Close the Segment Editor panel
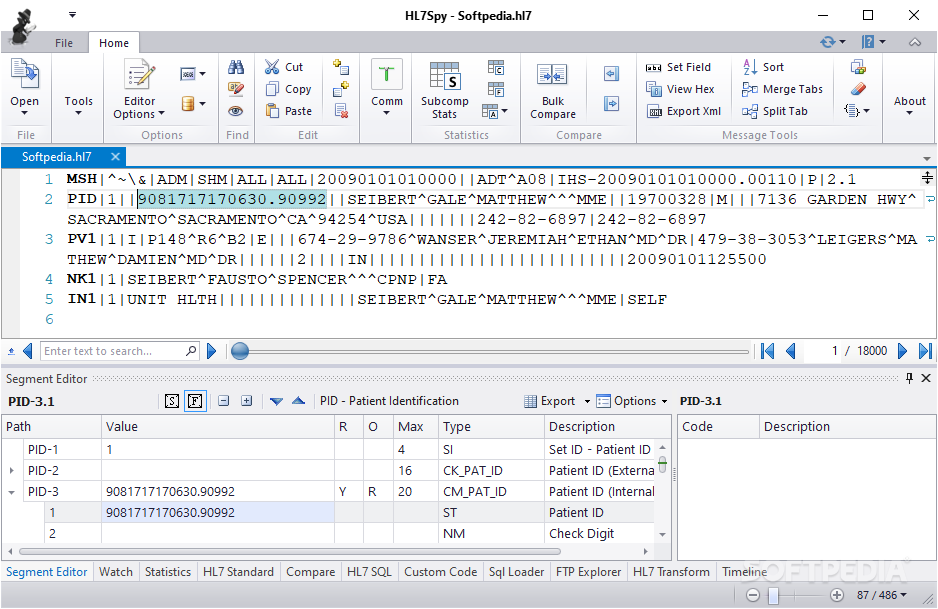 click(926, 378)
